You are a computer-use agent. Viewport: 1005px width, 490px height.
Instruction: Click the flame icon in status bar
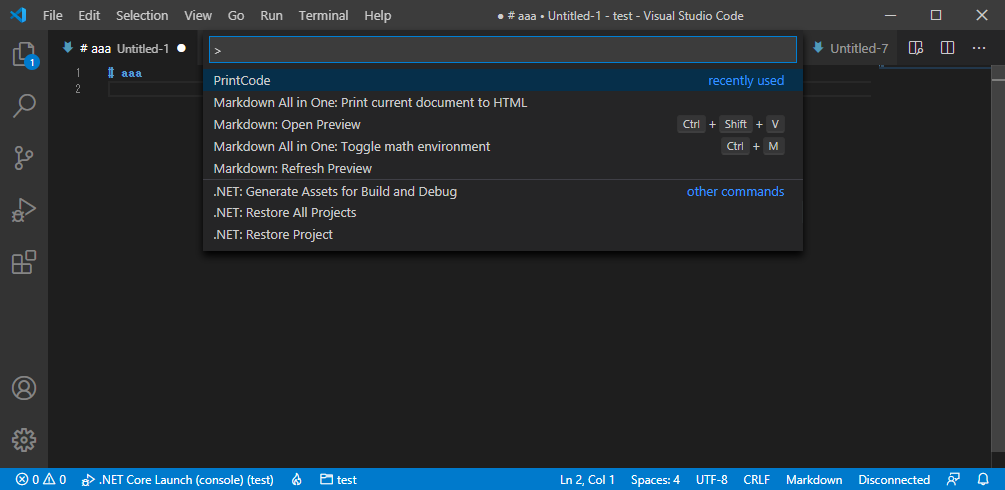pyautogui.click(x=296, y=479)
